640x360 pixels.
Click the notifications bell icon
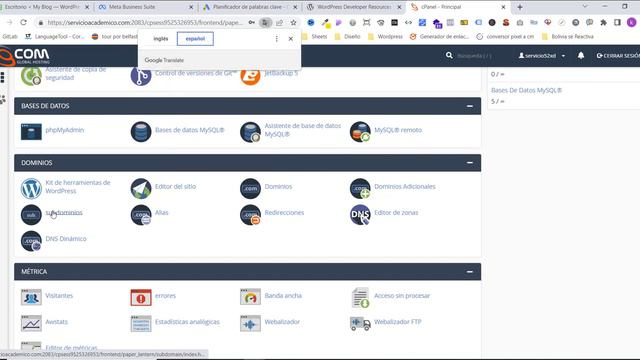pyautogui.click(x=581, y=55)
